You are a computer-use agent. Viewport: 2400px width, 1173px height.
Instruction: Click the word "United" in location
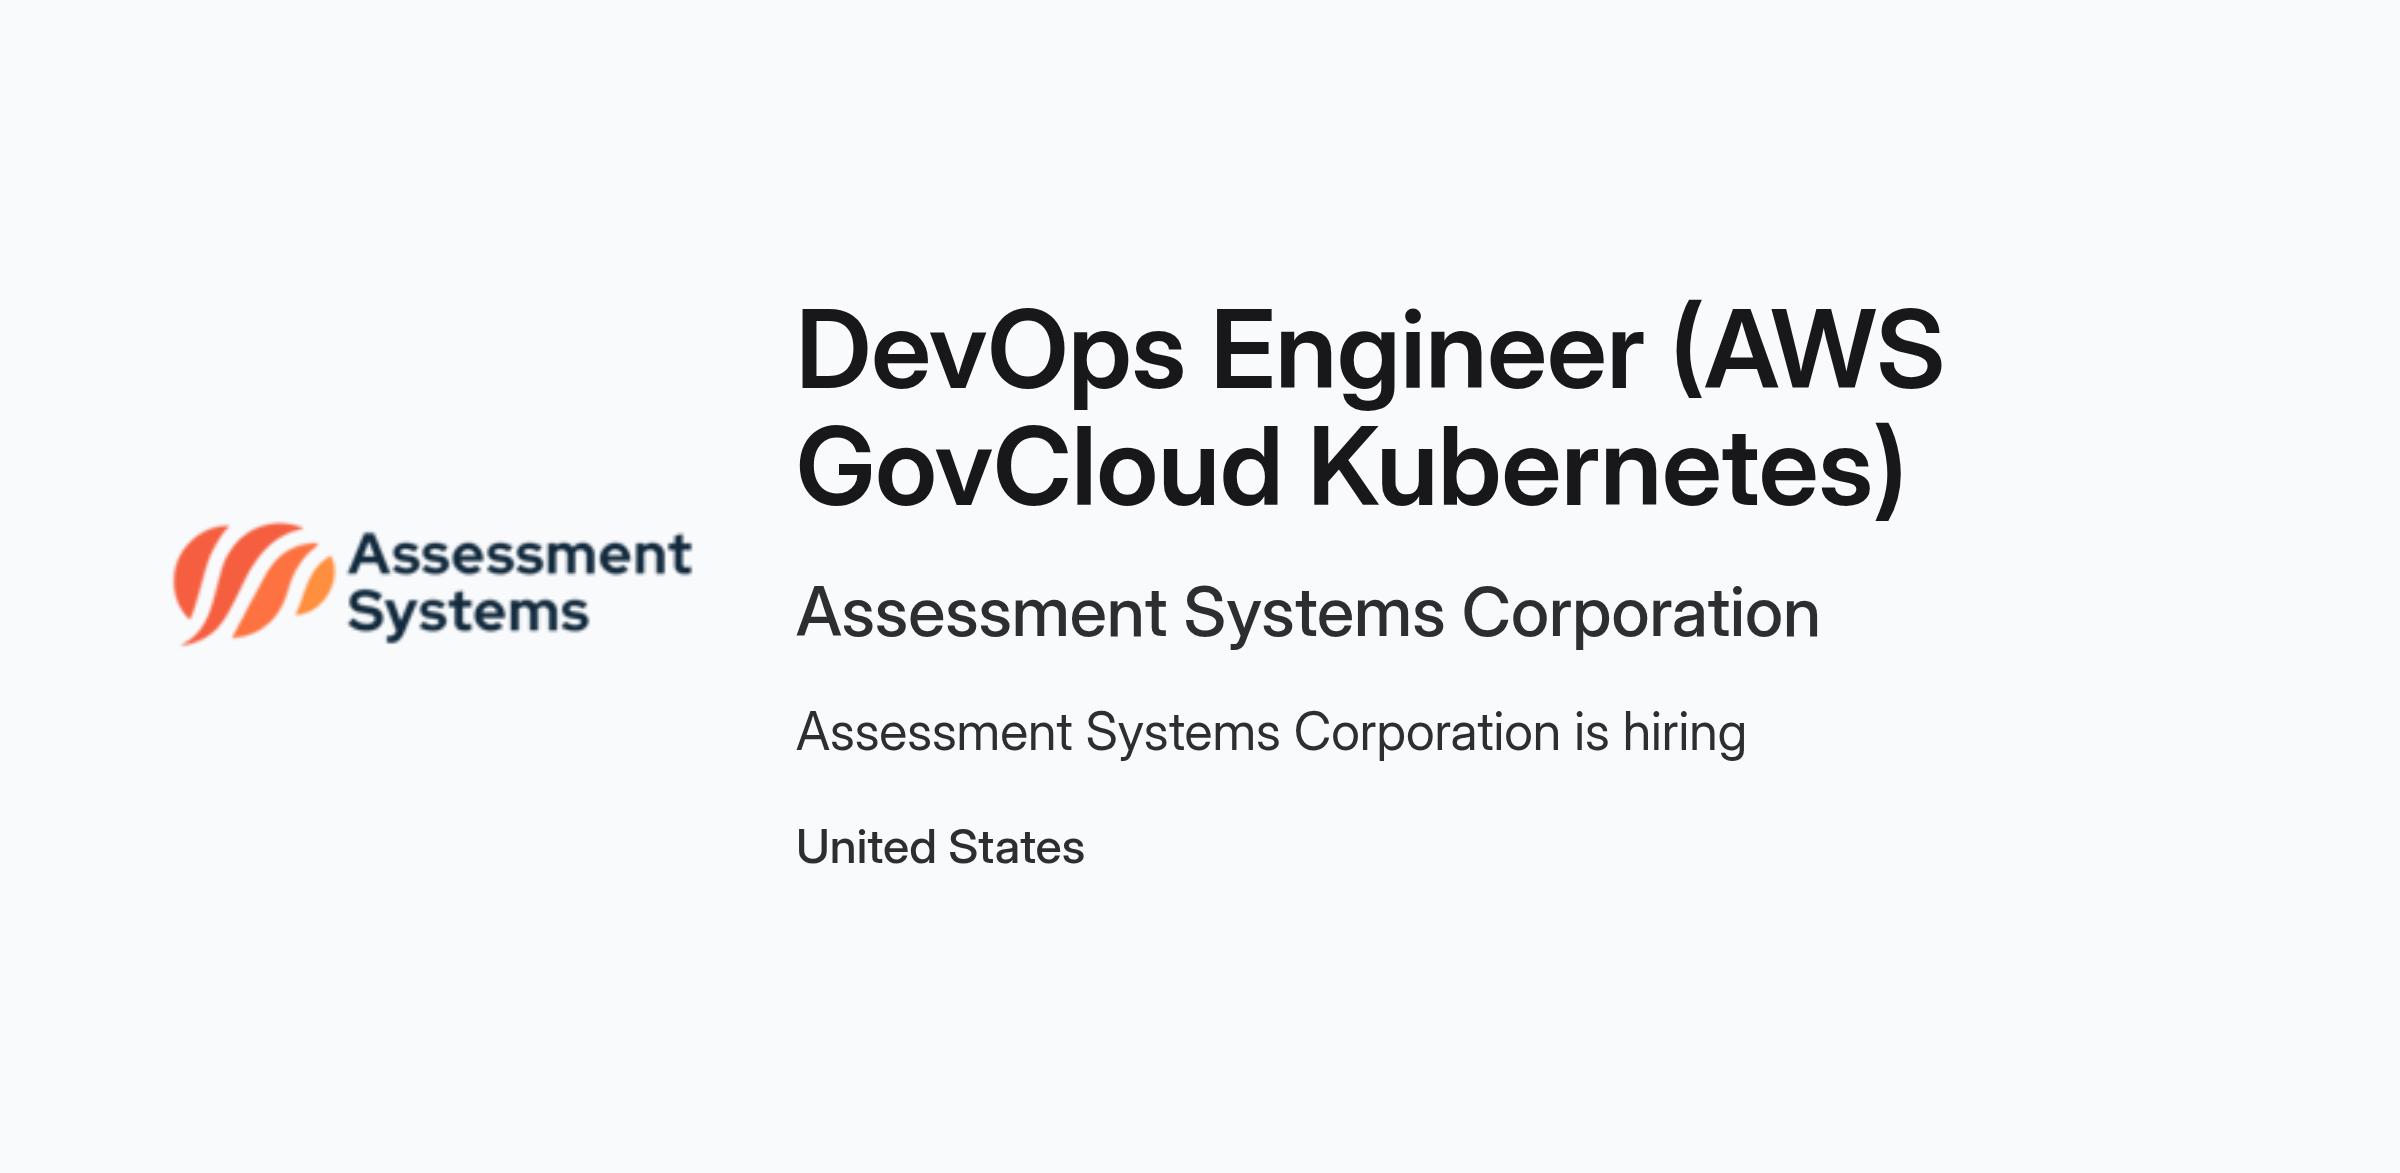(x=865, y=847)
